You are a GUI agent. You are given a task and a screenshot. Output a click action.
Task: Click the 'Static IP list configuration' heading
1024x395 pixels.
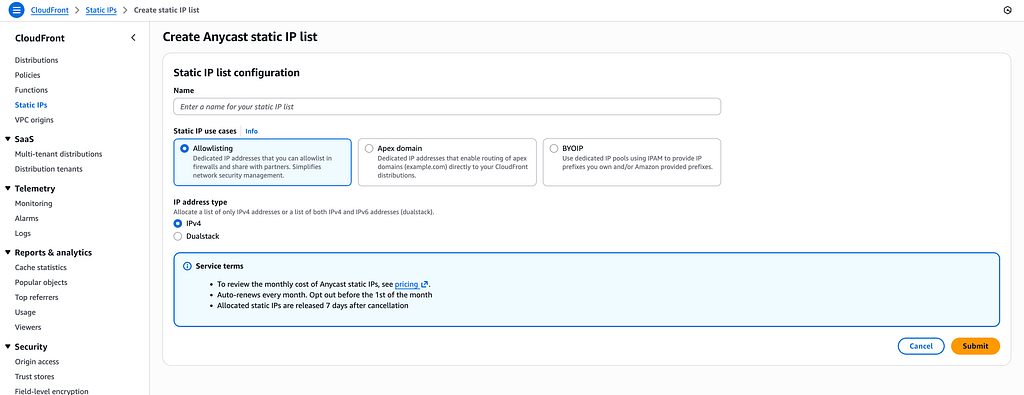(236, 73)
